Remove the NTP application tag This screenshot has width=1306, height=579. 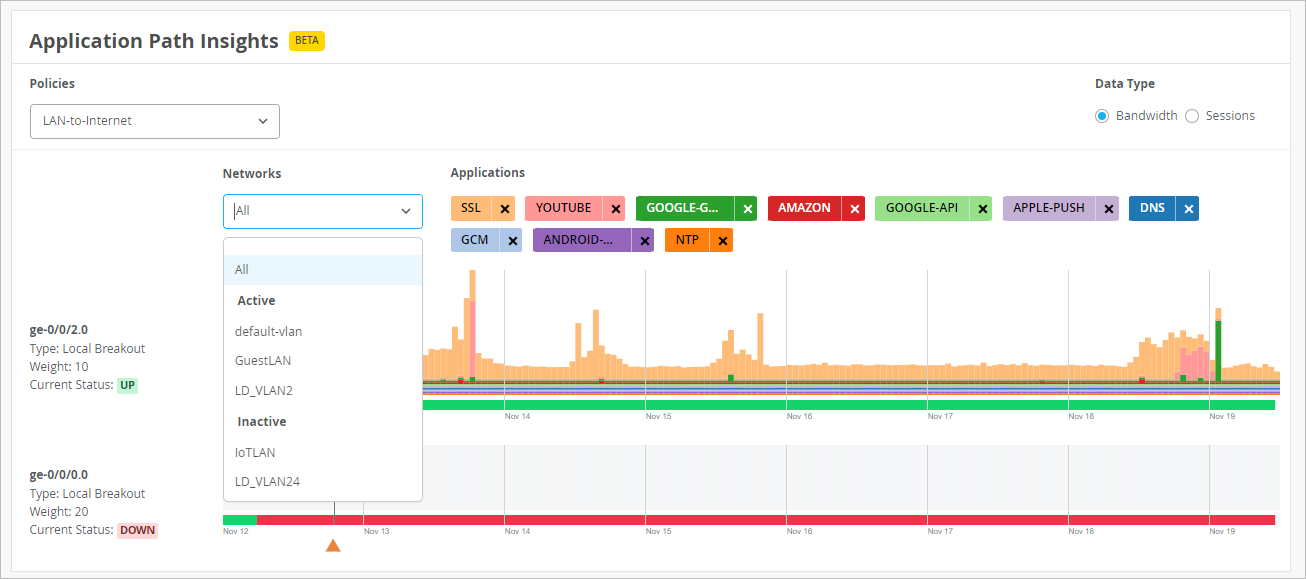(x=722, y=241)
